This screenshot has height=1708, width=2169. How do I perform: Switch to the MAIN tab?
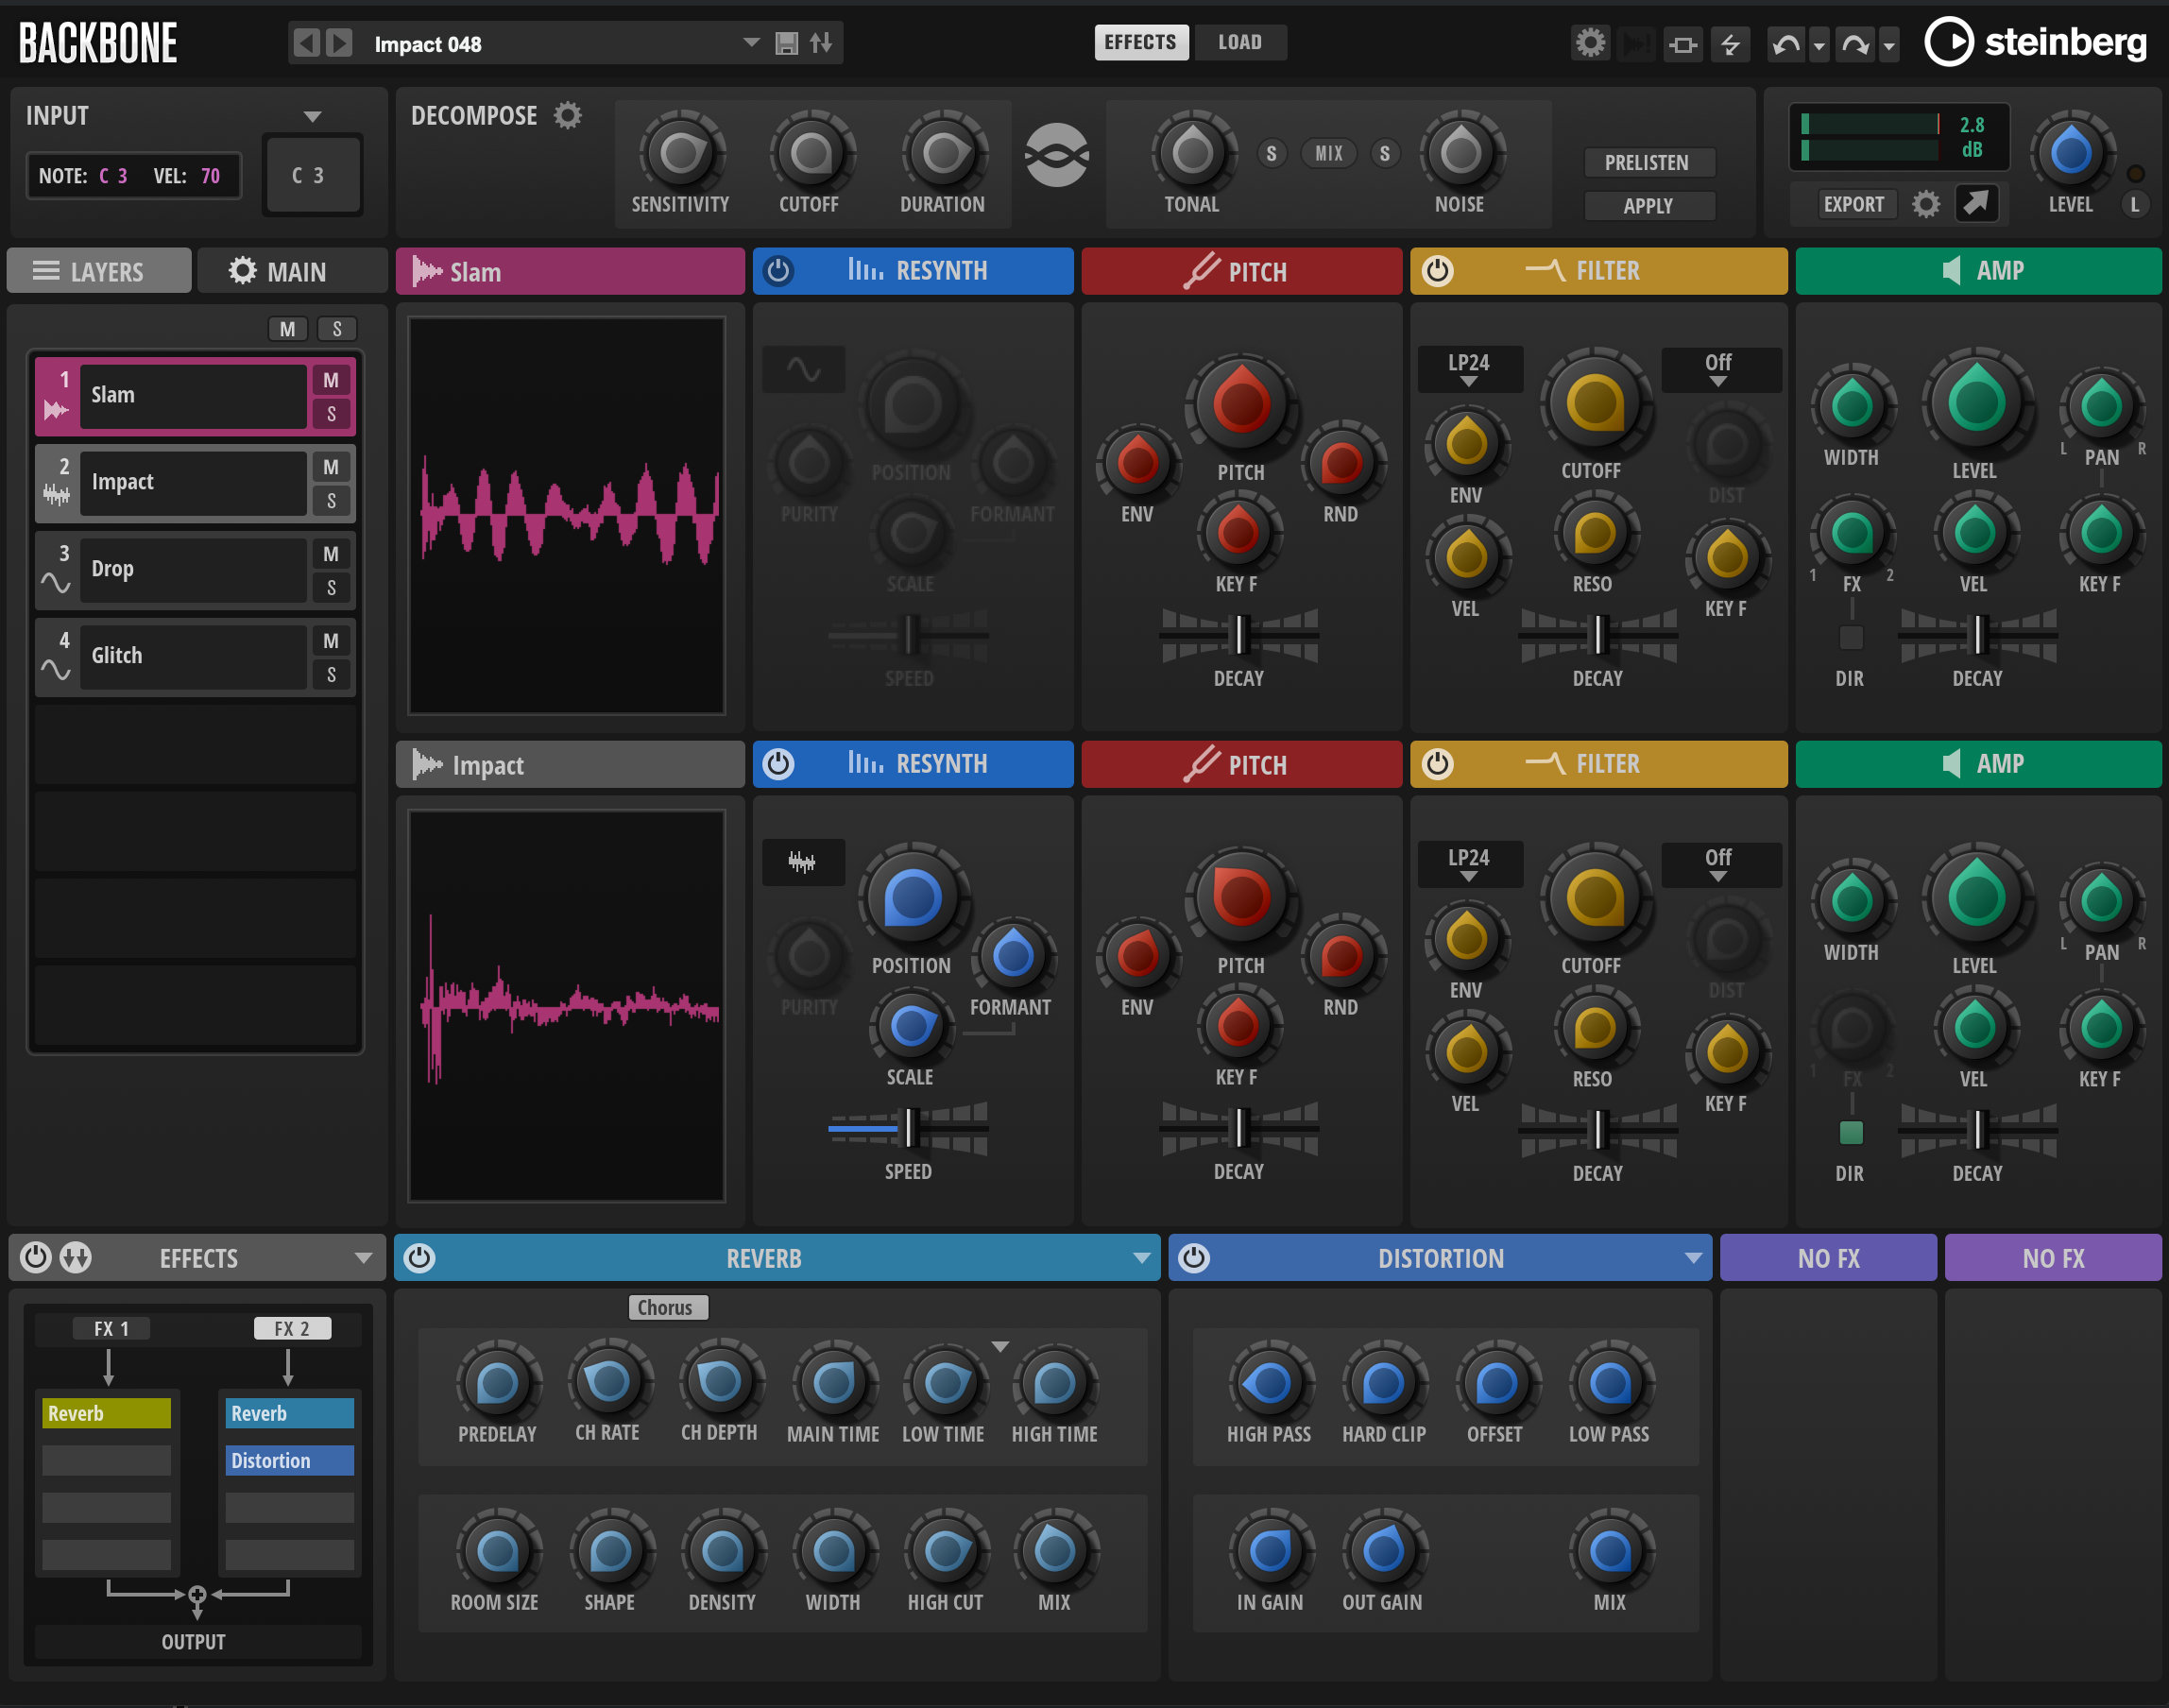pyautogui.click(x=291, y=270)
